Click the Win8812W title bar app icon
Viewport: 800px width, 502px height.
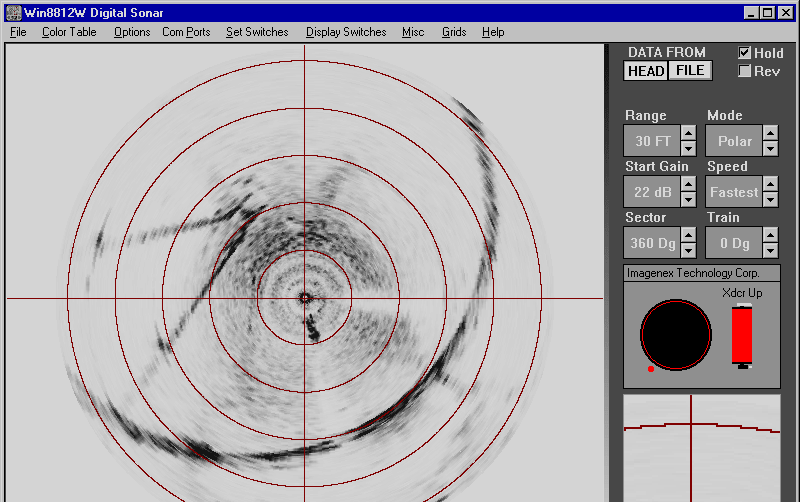(x=14, y=12)
